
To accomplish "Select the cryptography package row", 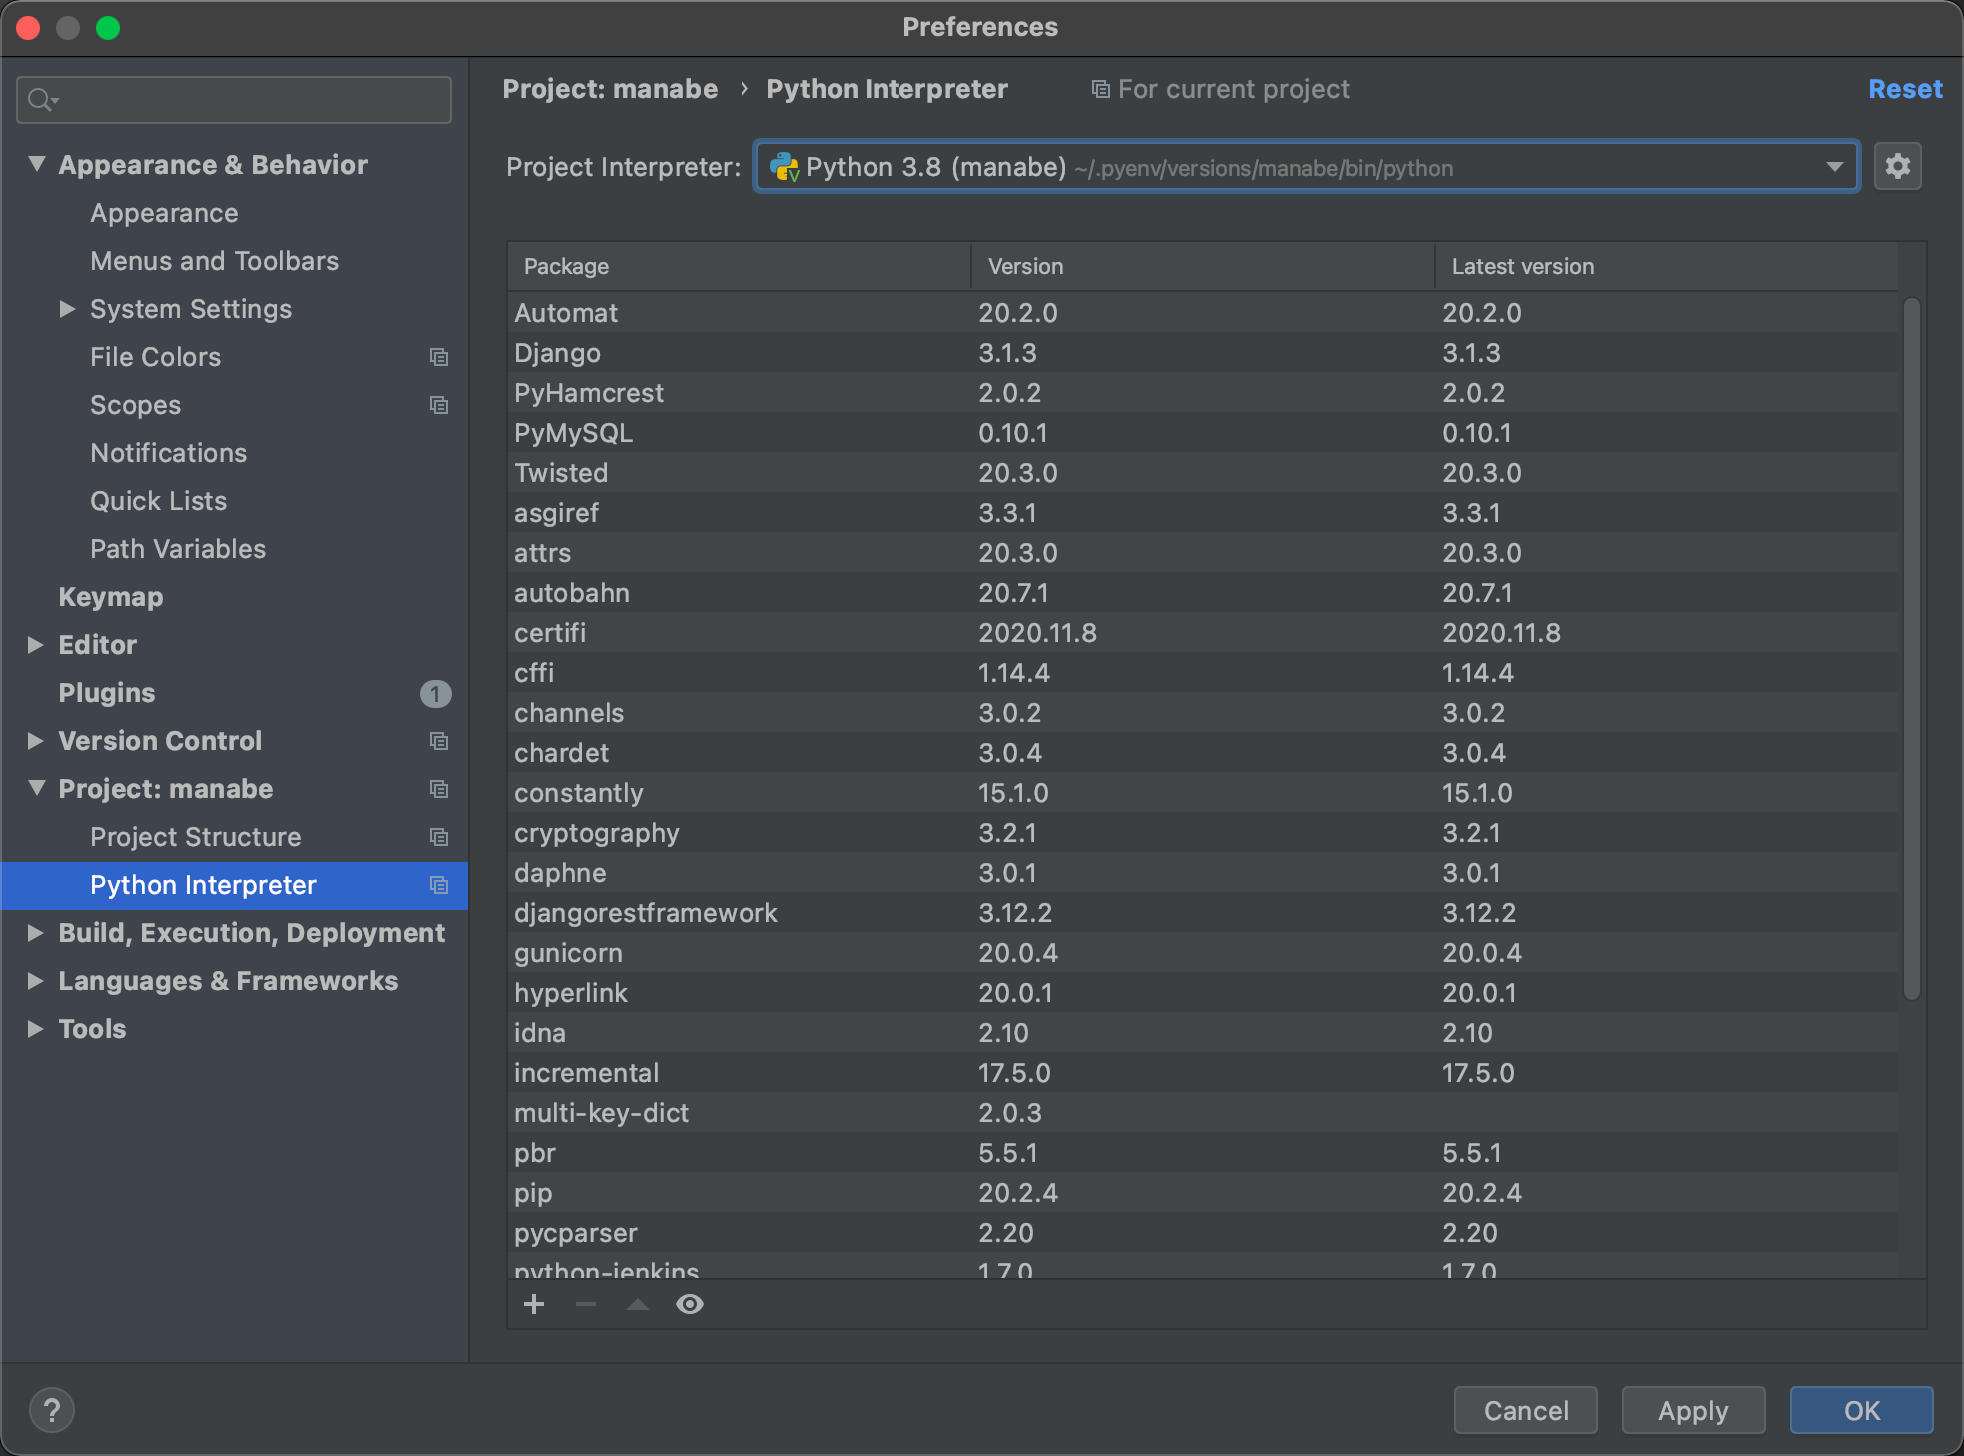I will pyautogui.click(x=1203, y=833).
